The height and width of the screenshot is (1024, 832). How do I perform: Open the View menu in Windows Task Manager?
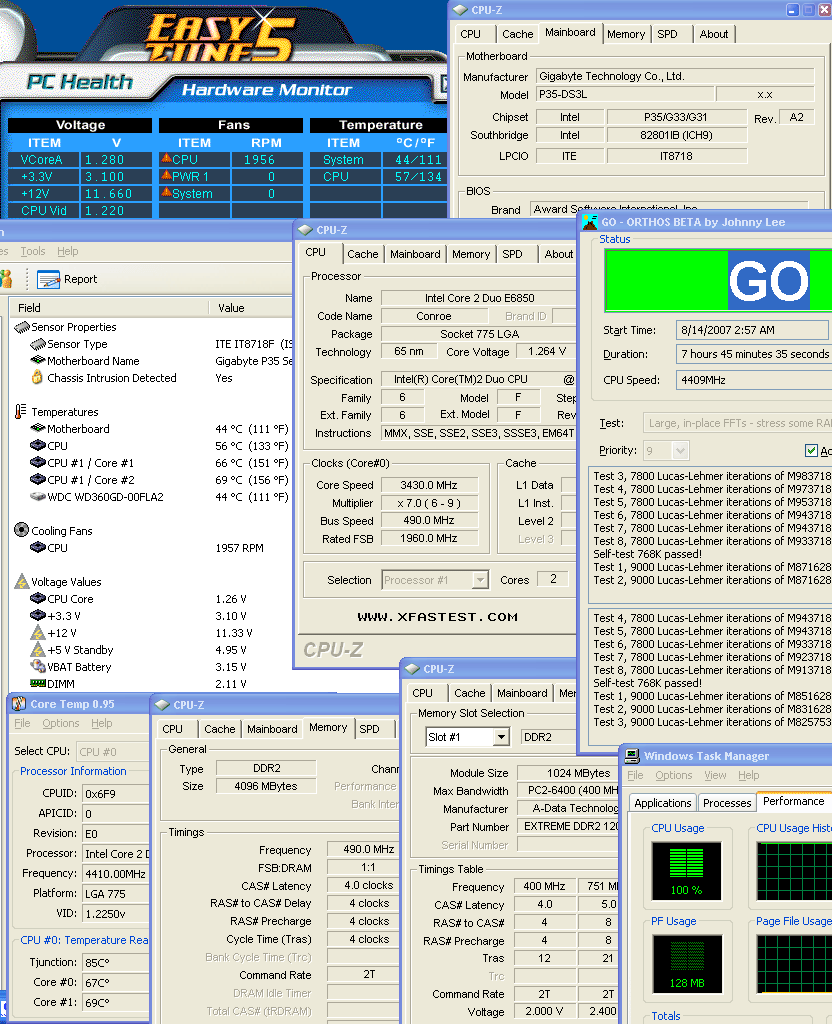[715, 775]
